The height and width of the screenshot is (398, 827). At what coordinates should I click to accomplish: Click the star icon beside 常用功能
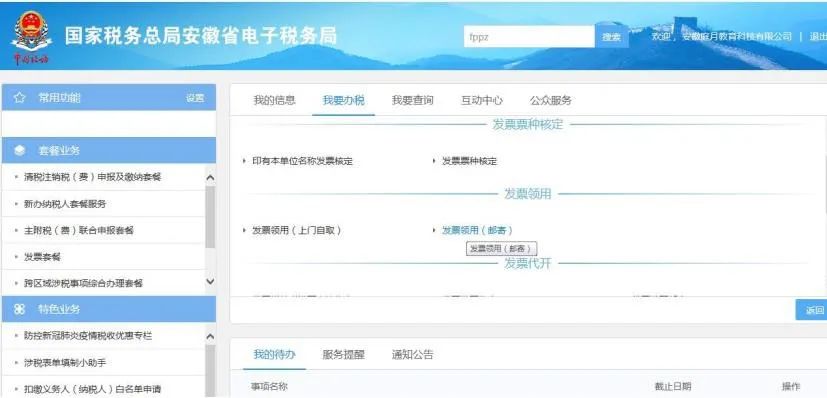pos(20,98)
